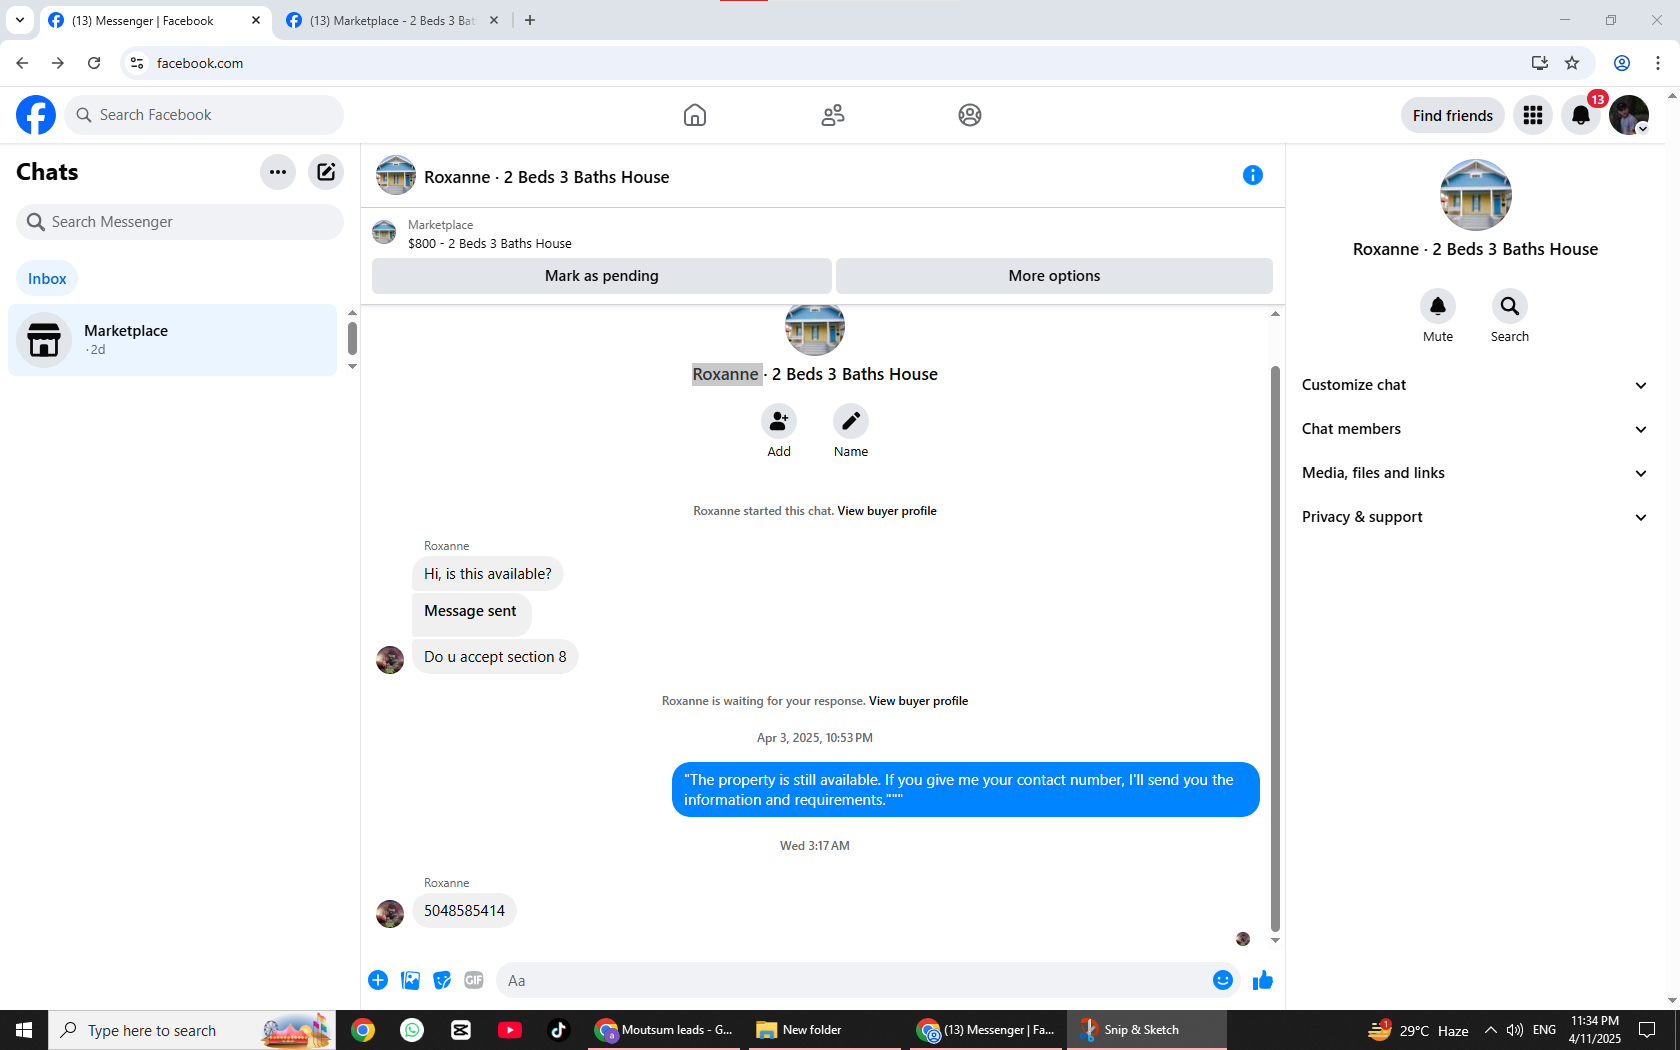
Task: Choose a GIF in the composer
Action: (474, 980)
